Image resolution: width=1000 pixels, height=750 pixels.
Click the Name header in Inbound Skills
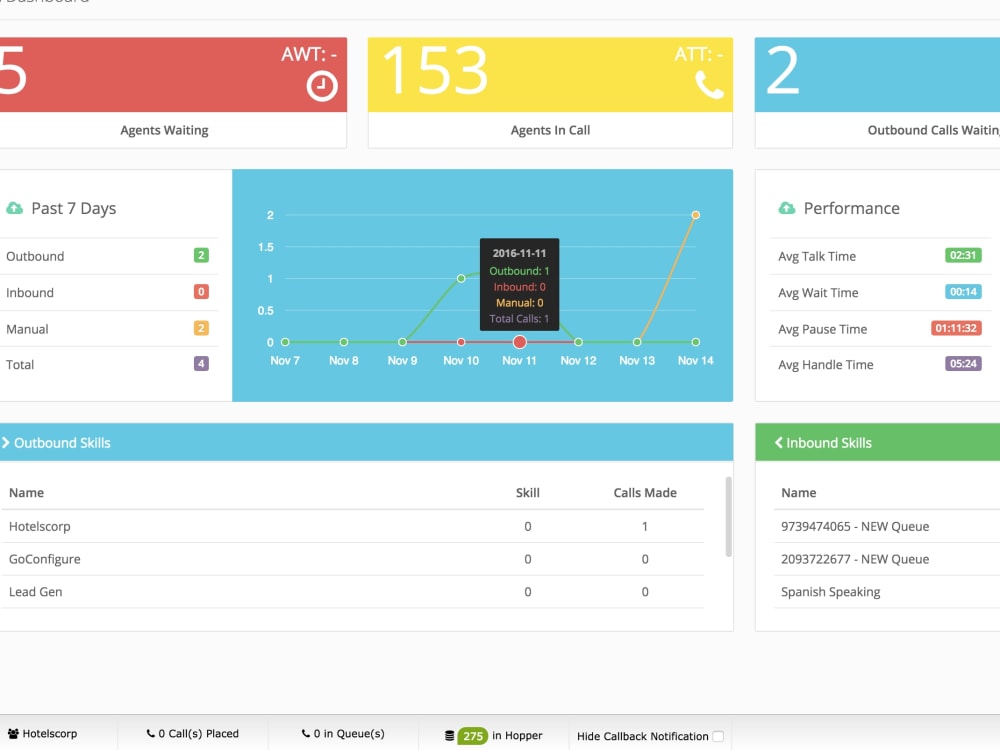click(x=798, y=492)
